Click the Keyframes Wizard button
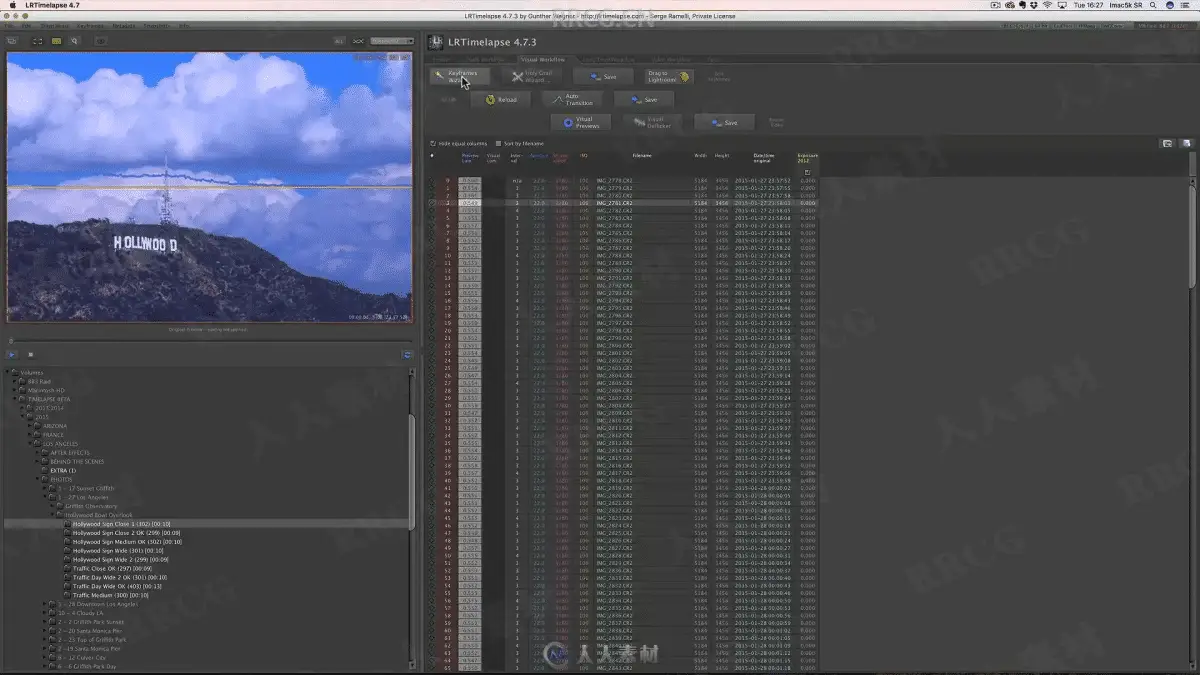The image size is (1200, 675). pyautogui.click(x=461, y=76)
